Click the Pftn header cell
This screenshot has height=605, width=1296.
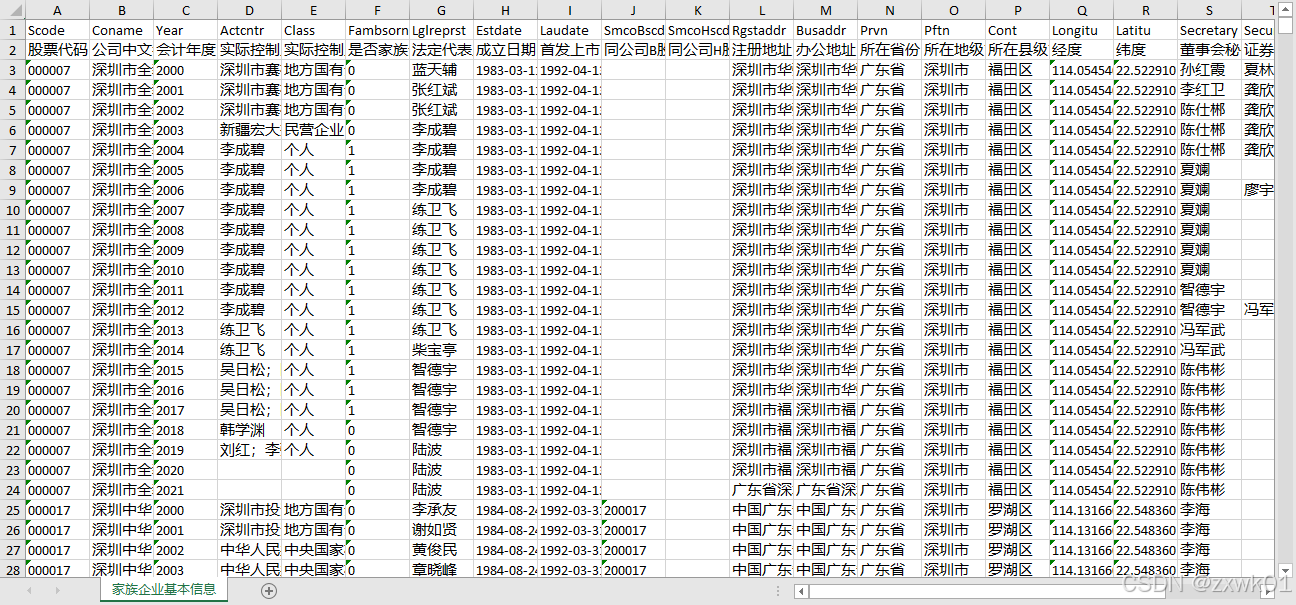click(953, 30)
